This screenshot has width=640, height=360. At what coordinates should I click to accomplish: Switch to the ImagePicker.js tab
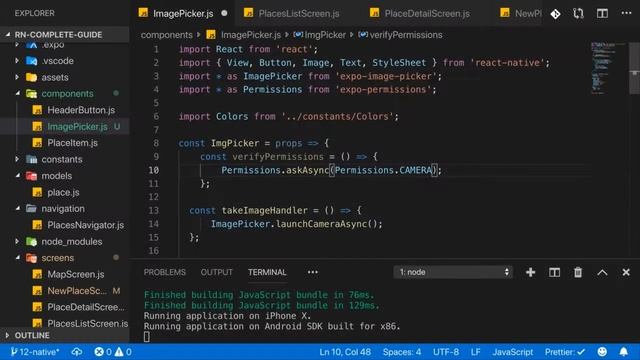(x=183, y=13)
